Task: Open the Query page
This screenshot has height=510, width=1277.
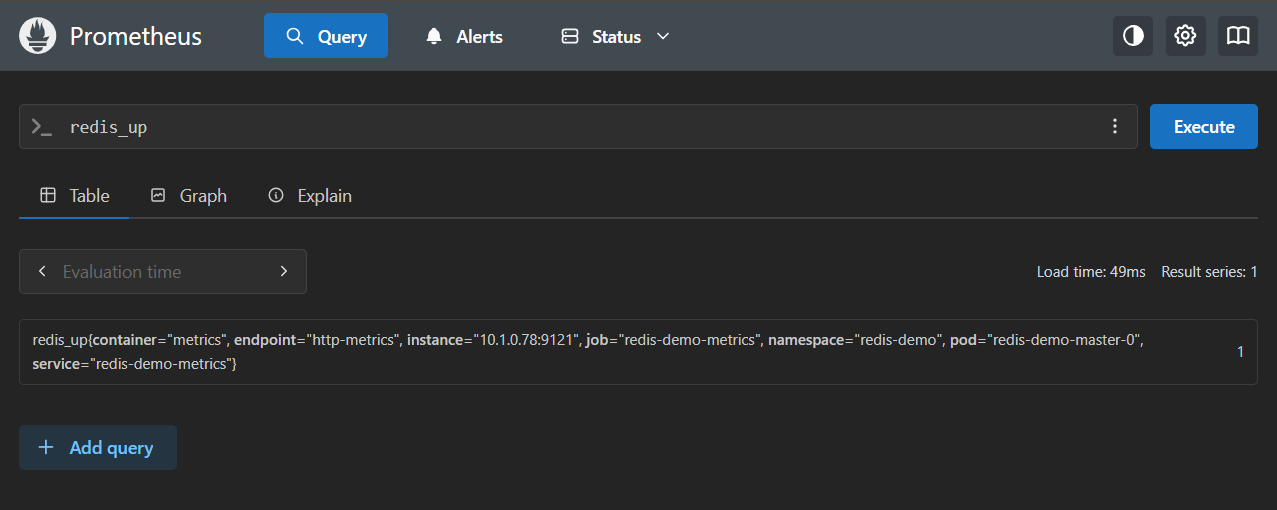Action: pos(326,36)
